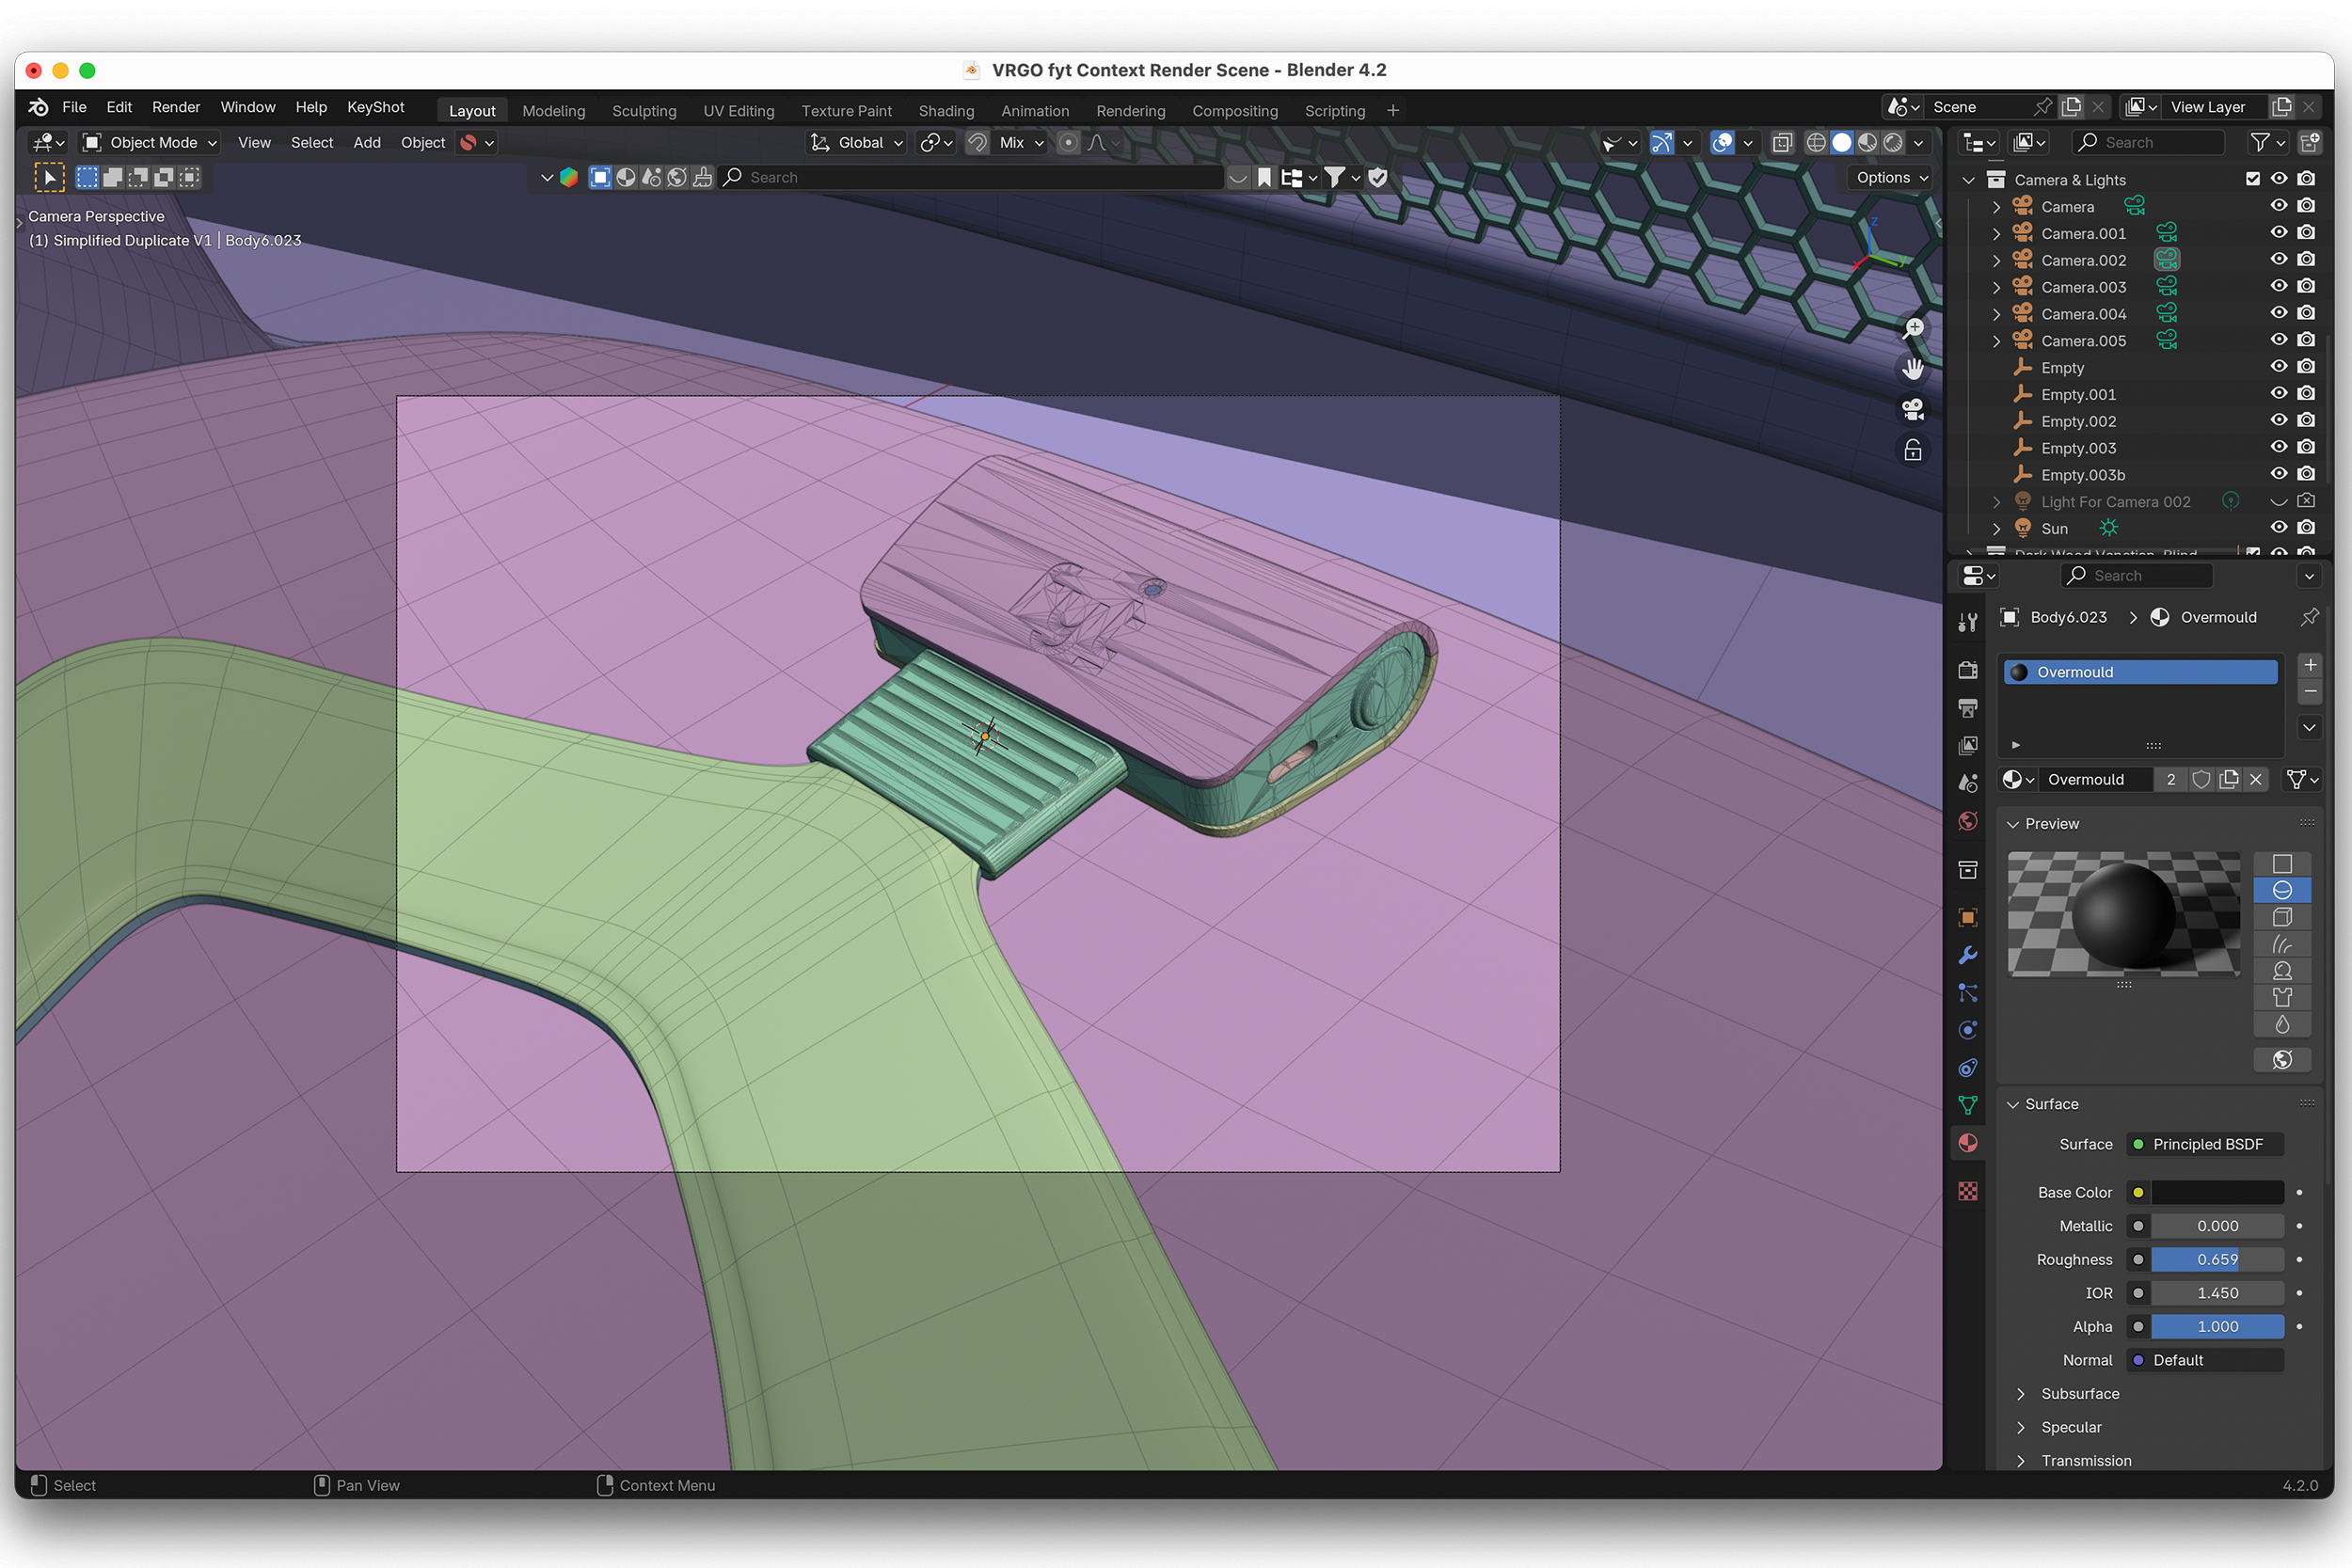Open the Object Mode dropdown
2352x1568 pixels.
[150, 143]
